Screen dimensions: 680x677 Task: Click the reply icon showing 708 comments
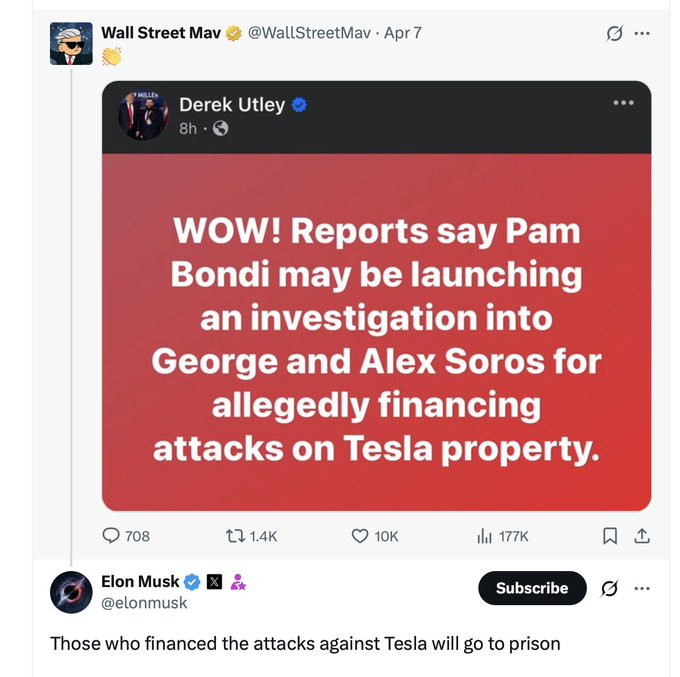click(x=112, y=536)
